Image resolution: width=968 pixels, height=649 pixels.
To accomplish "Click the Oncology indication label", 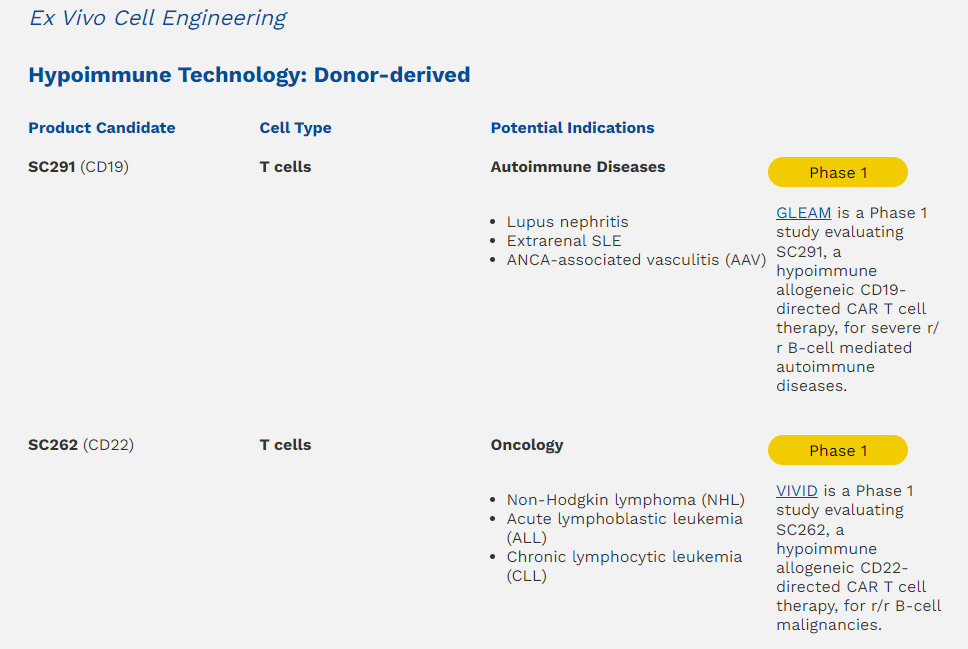I will [x=526, y=445].
